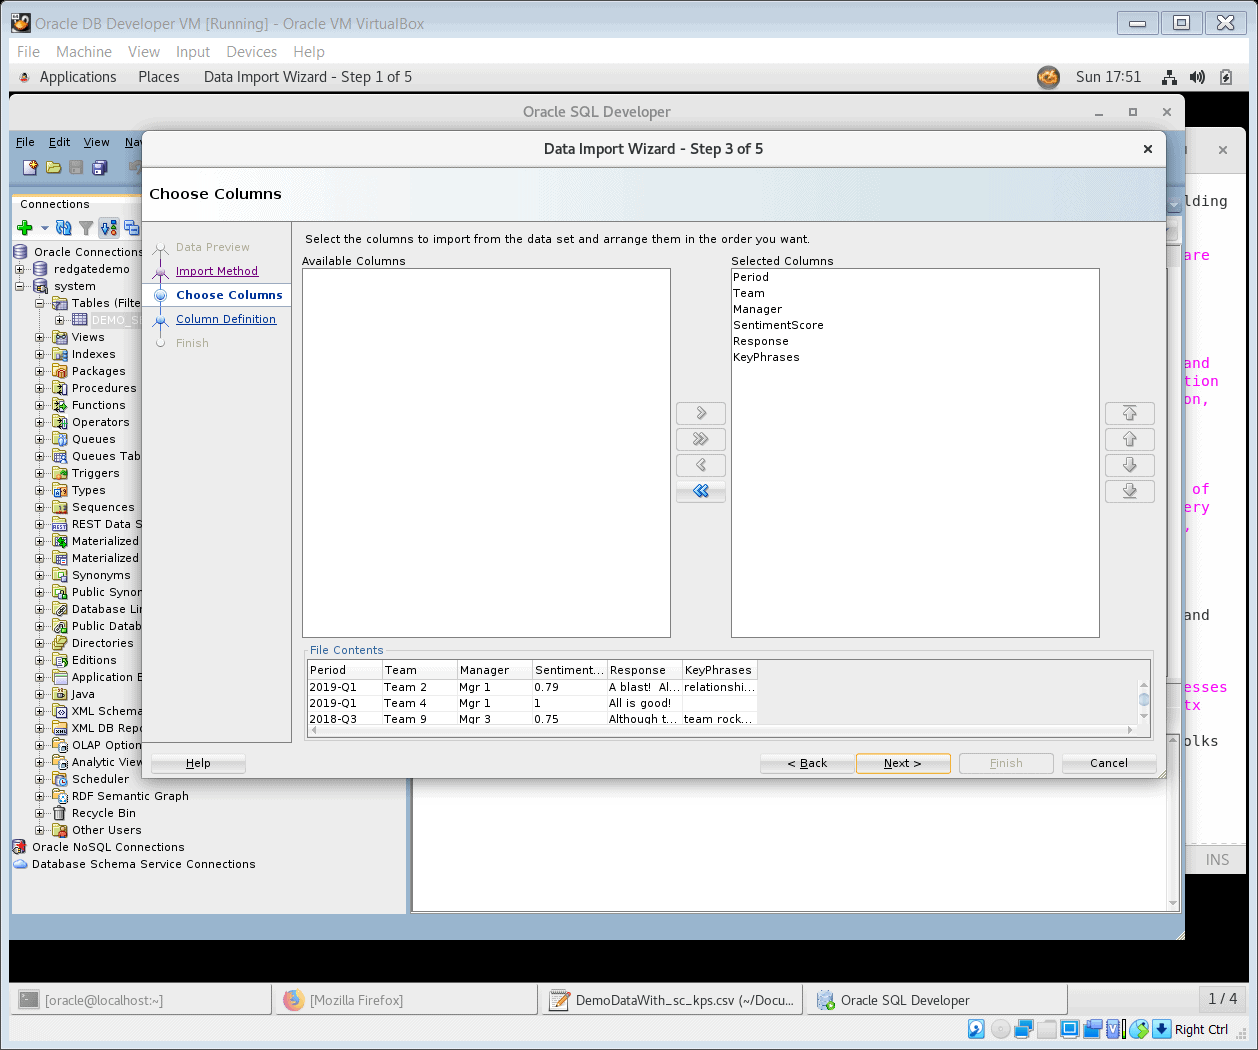Open the File menu in SQL Developer
This screenshot has height=1050, width=1258.
pyautogui.click(x=25, y=142)
